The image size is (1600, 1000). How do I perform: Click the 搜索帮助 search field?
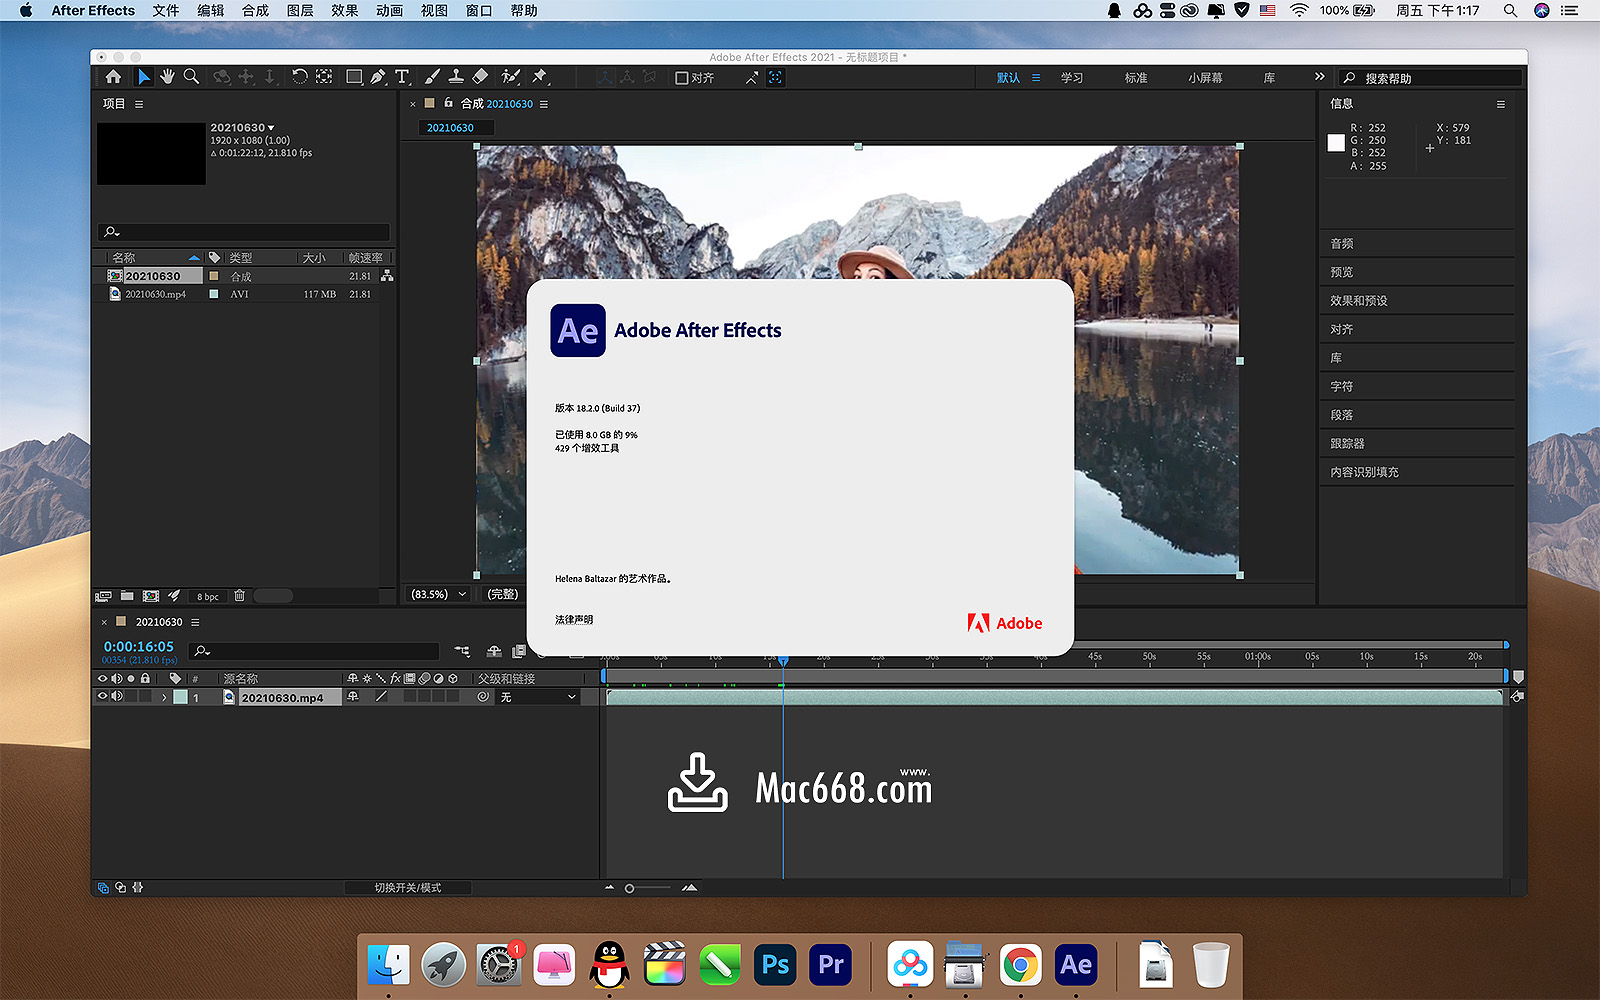tap(1430, 78)
